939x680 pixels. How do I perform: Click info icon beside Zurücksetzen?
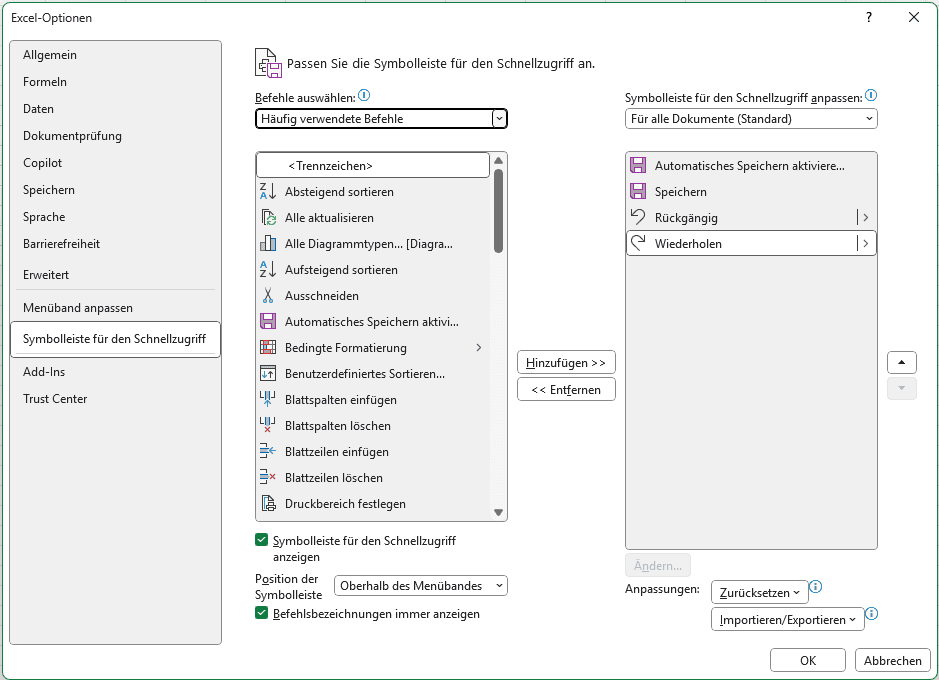(816, 587)
